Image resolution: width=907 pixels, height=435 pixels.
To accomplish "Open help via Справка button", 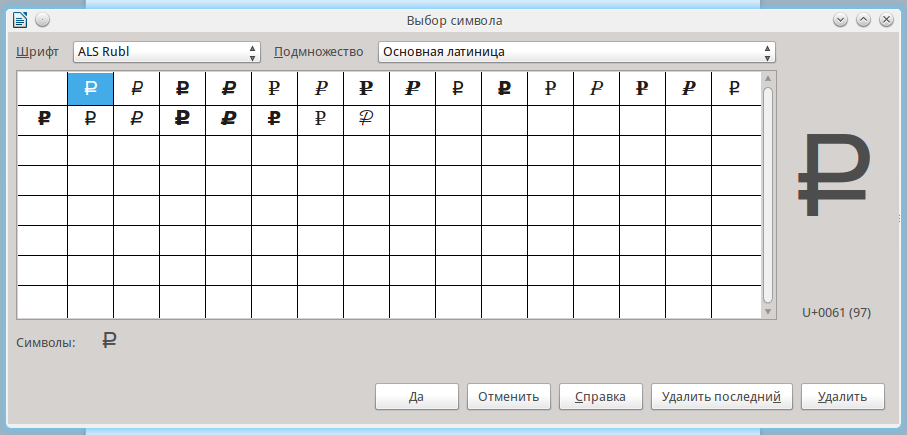I will [600, 397].
